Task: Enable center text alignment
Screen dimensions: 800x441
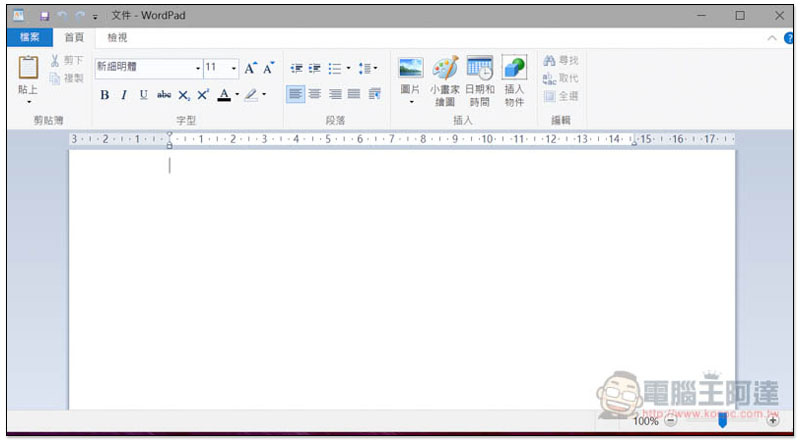Action: click(x=315, y=94)
